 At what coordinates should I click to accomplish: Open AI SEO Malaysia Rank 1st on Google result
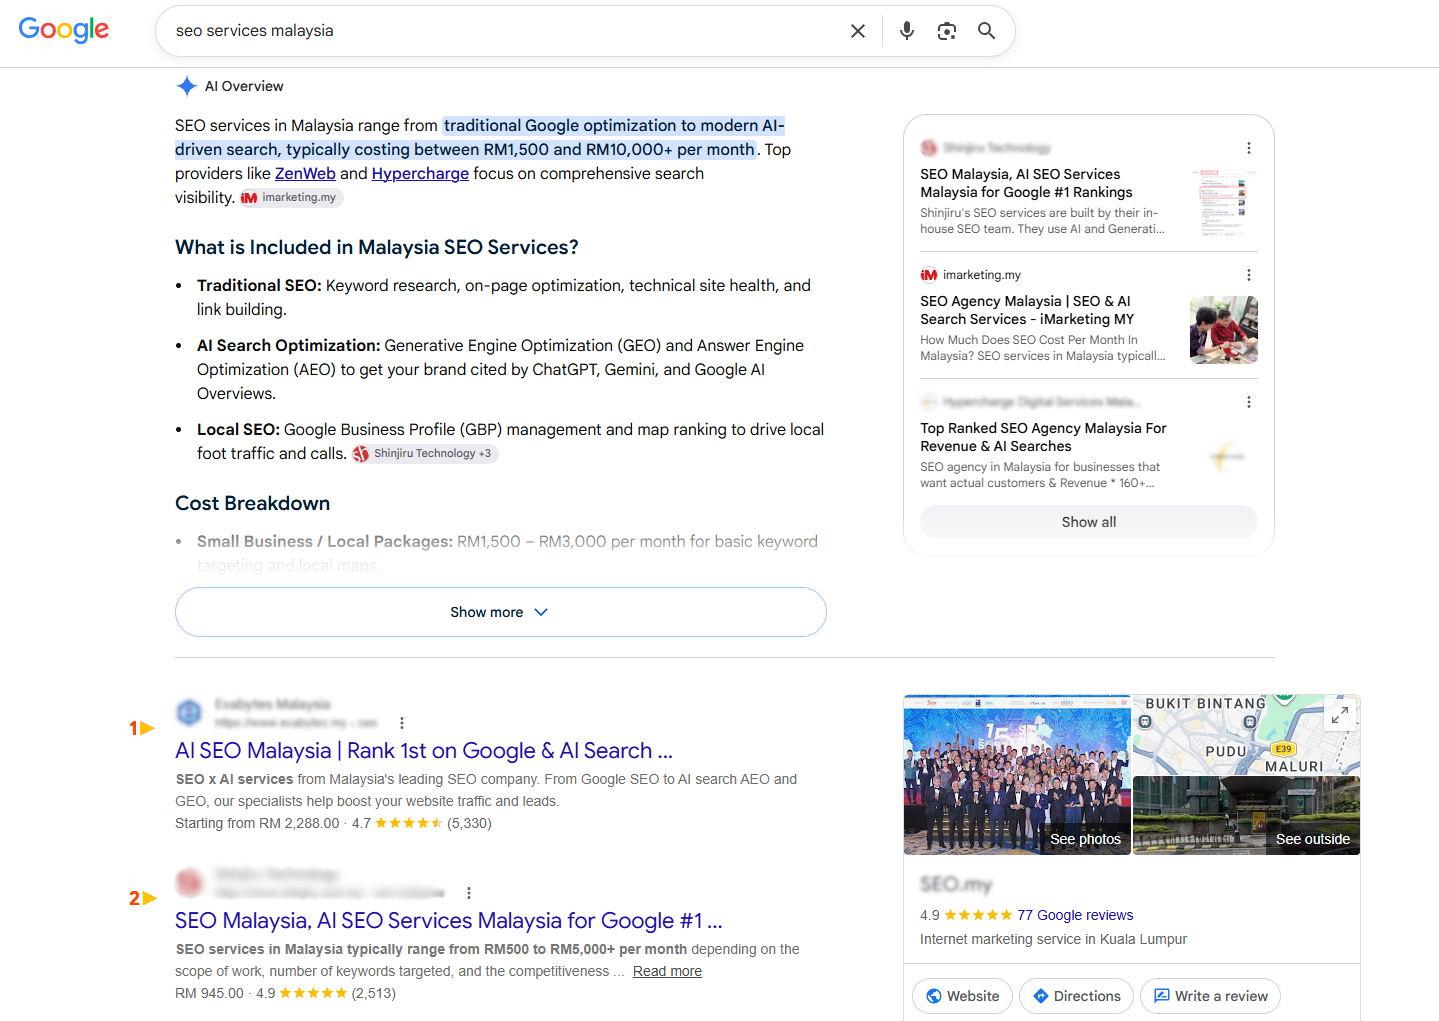click(x=424, y=751)
